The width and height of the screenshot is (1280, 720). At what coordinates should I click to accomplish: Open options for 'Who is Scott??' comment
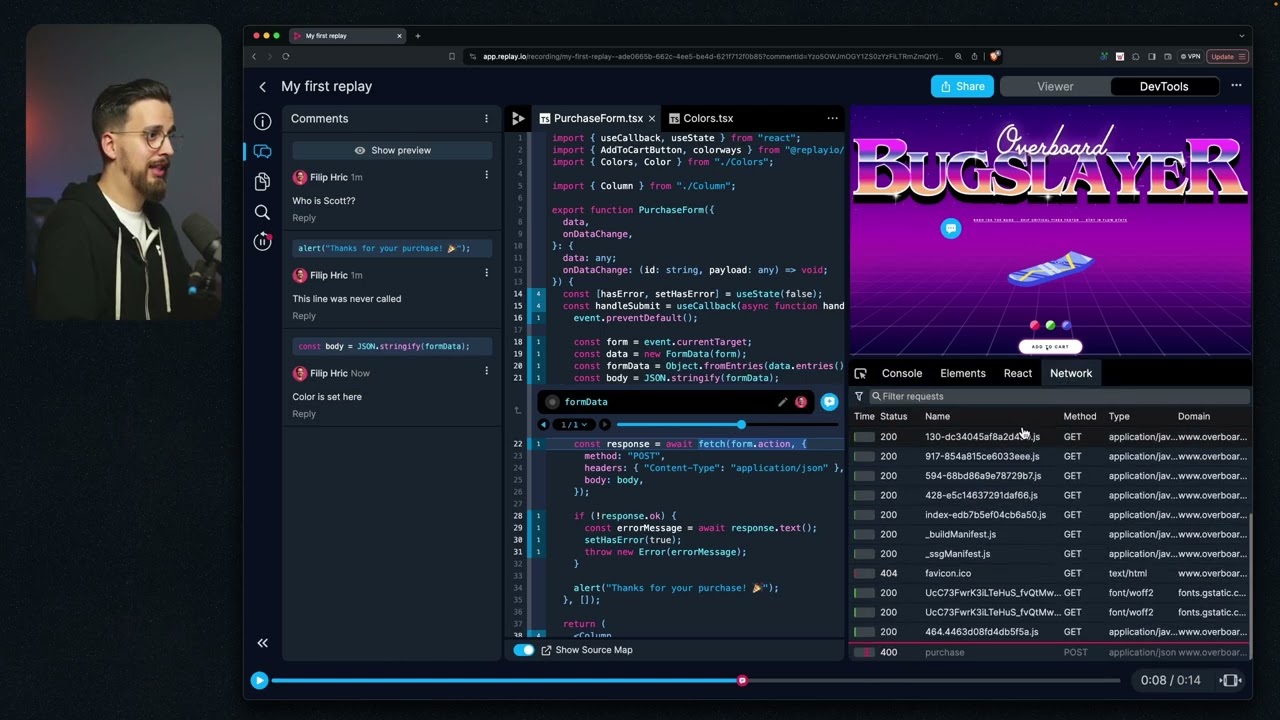tap(486, 175)
